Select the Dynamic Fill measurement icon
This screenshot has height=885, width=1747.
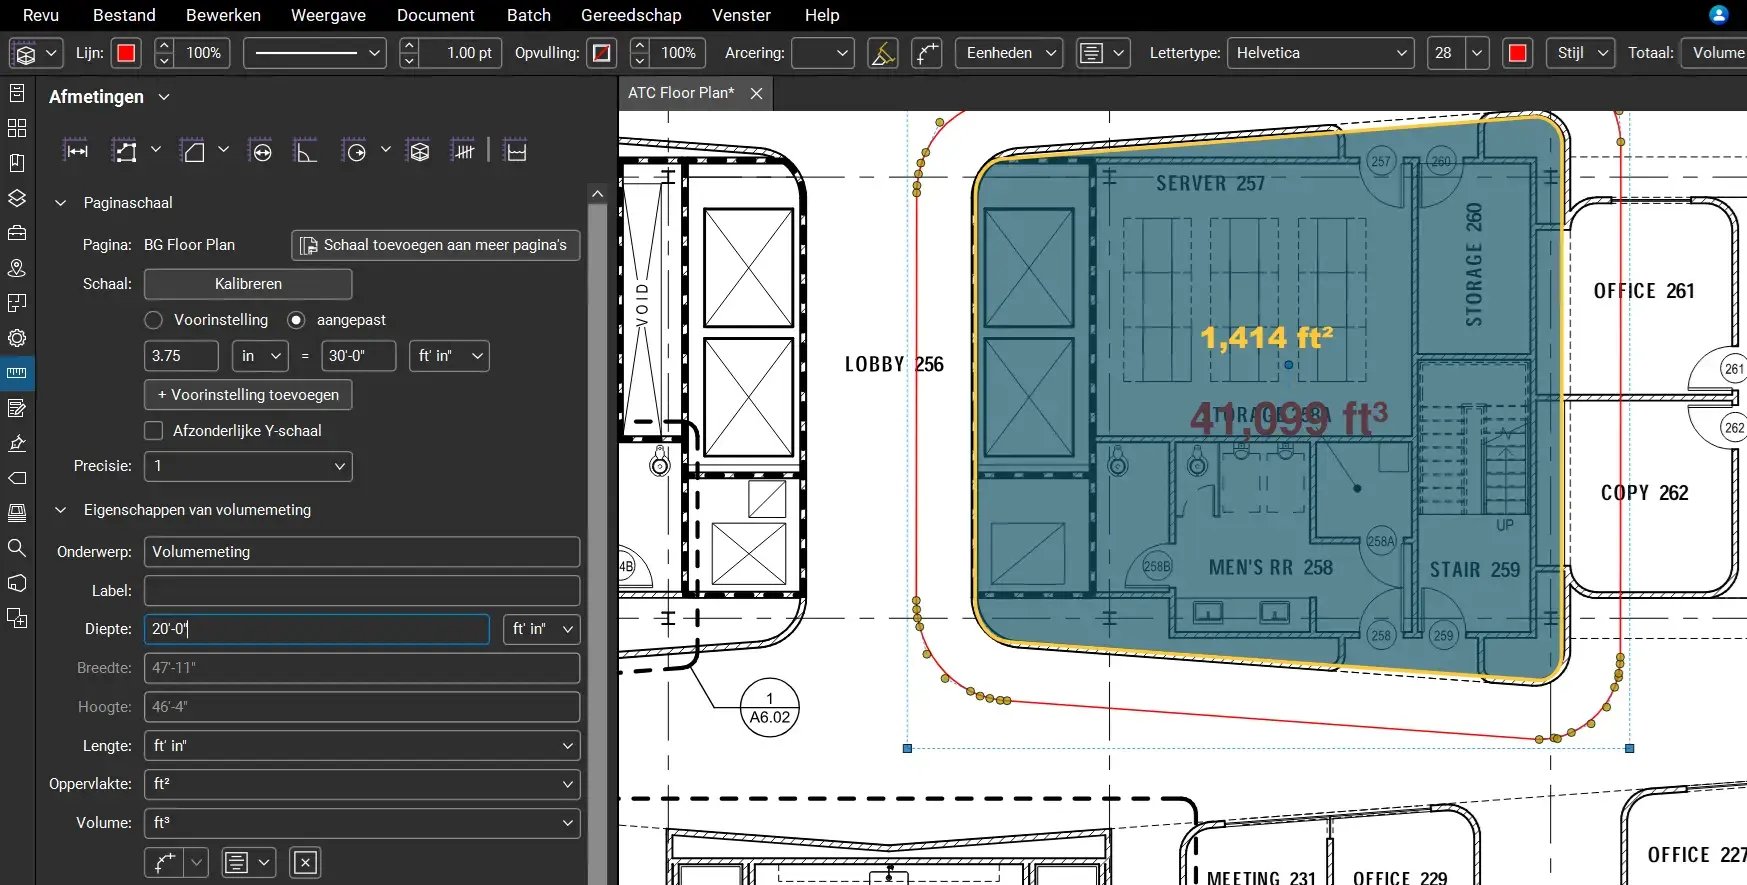pyautogui.click(x=515, y=151)
